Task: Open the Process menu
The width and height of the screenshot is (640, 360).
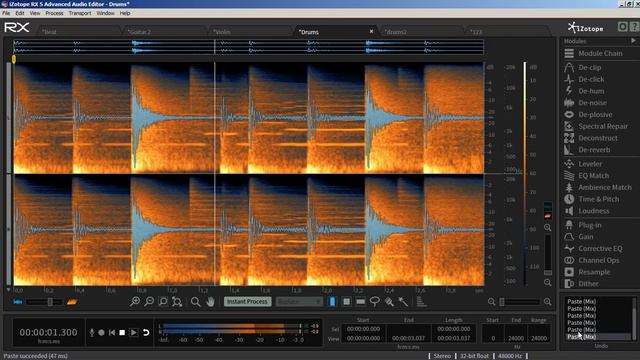Action: pyautogui.click(x=54, y=13)
